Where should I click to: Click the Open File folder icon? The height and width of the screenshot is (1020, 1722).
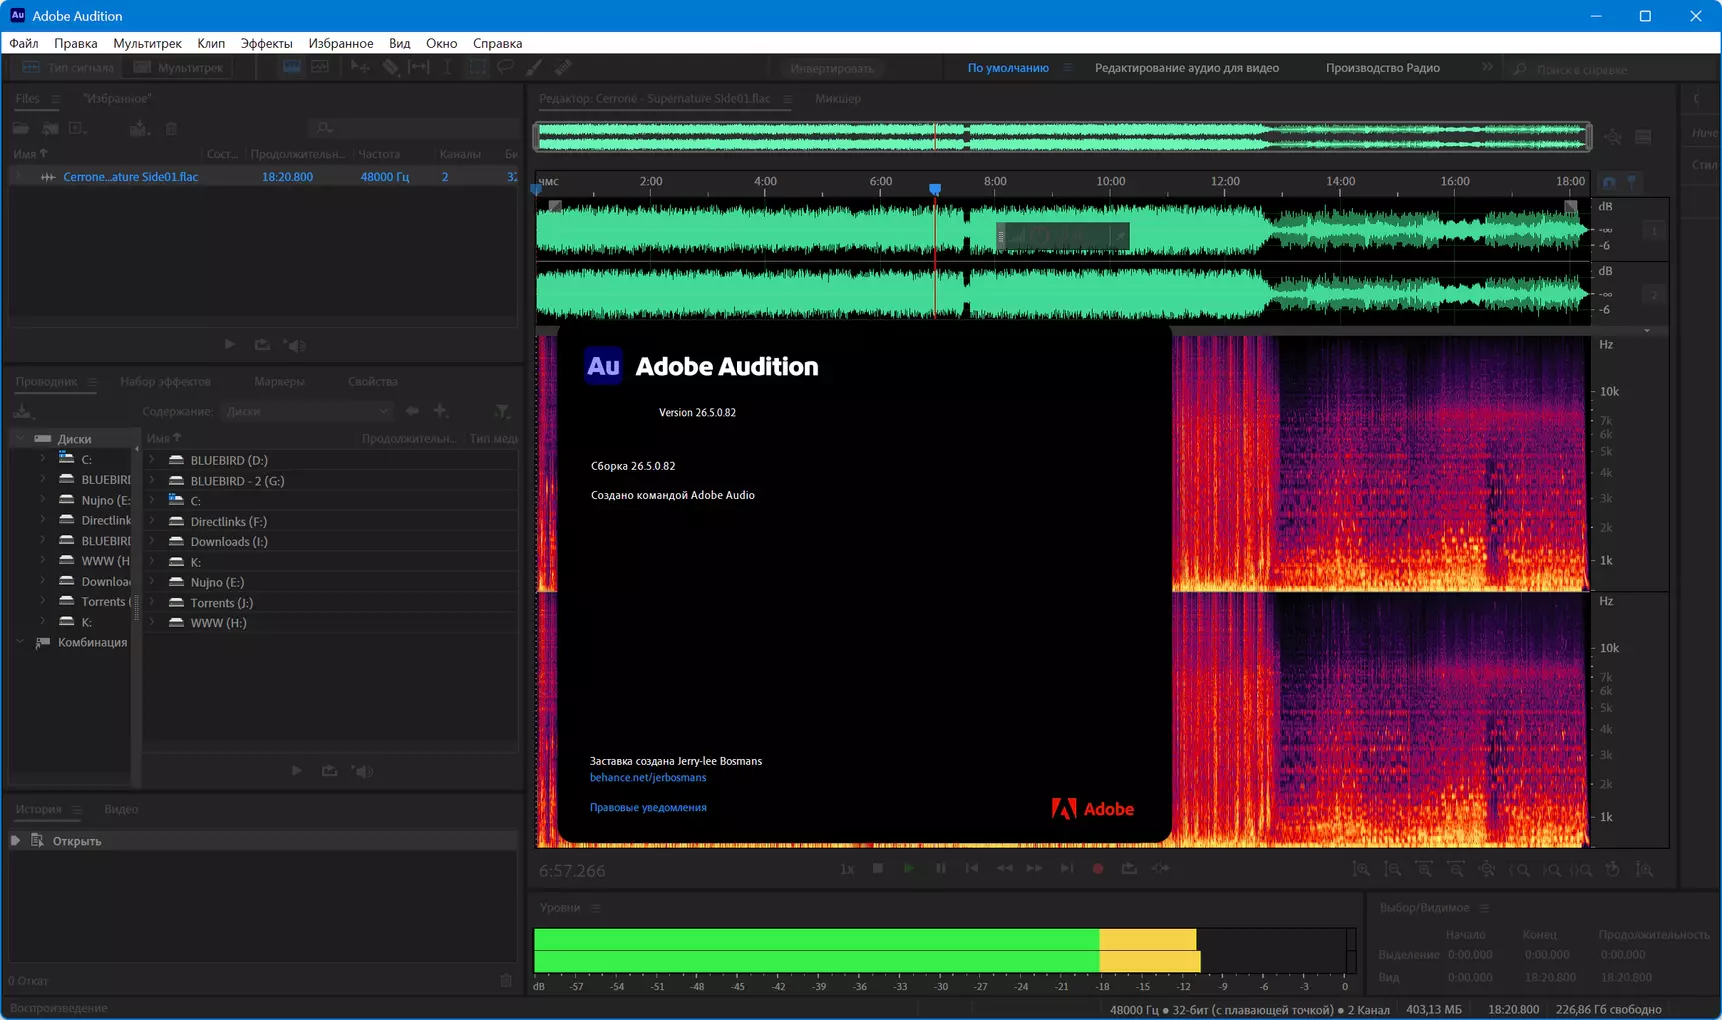(x=20, y=128)
